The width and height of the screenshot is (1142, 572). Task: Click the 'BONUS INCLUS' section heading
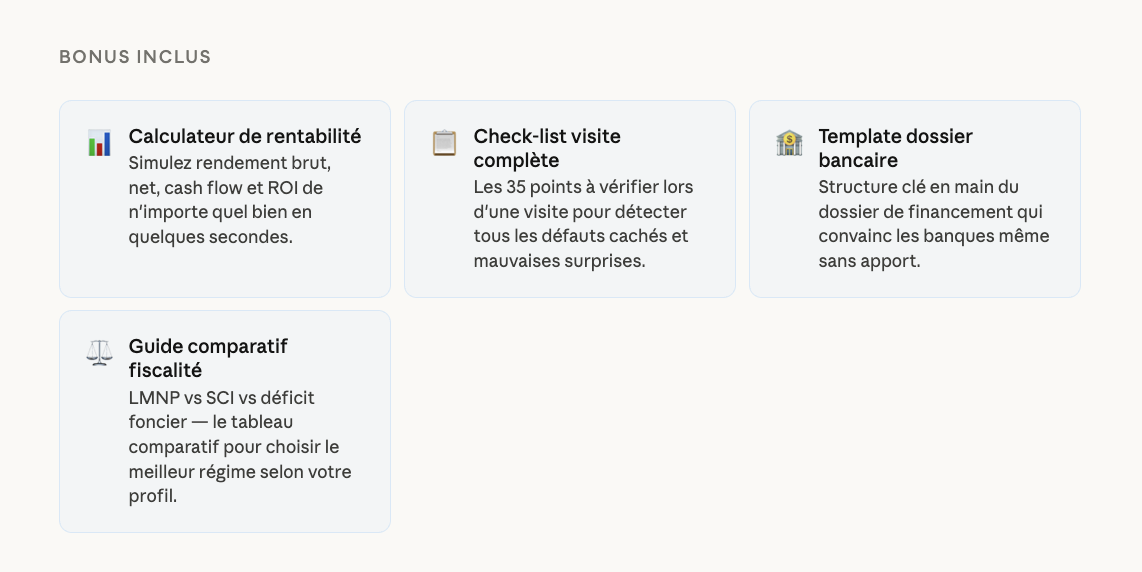click(x=135, y=57)
